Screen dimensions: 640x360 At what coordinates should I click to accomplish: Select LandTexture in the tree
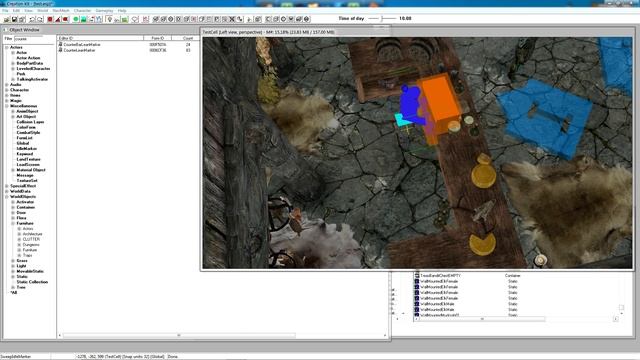point(28,159)
